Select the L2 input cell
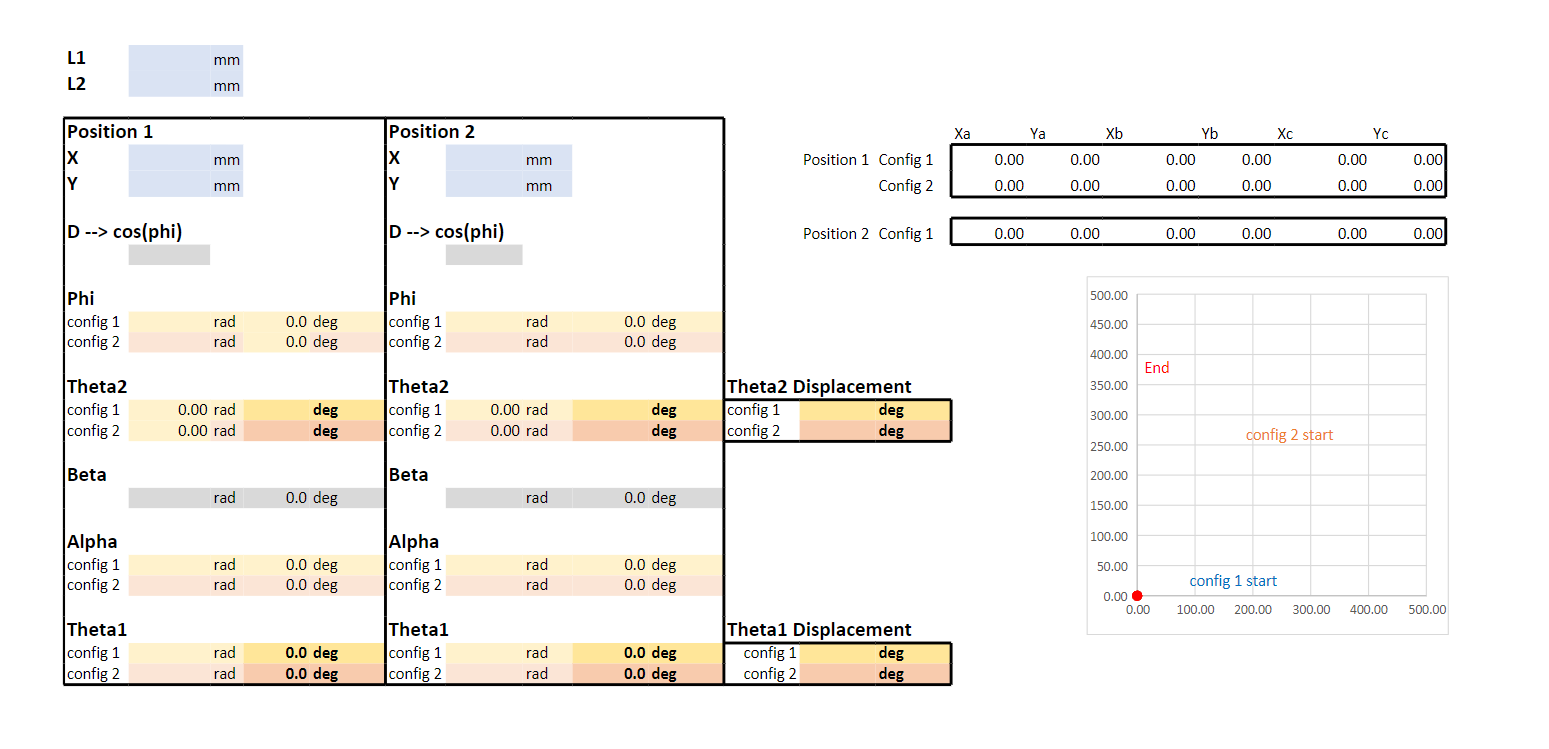The image size is (1549, 749). pos(168,85)
